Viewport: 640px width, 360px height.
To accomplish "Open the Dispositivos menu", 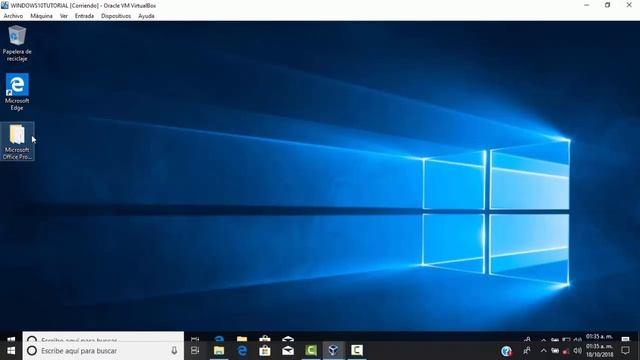I will [116, 16].
